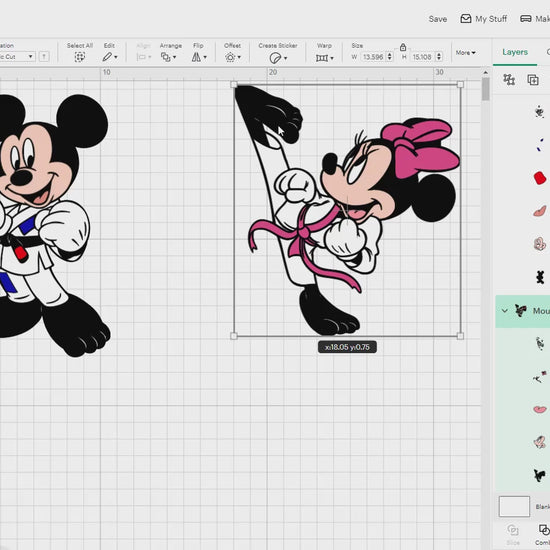Image resolution: width=550 pixels, height=550 pixels.
Task: Click the Slice tool icon
Action: (x=513, y=530)
